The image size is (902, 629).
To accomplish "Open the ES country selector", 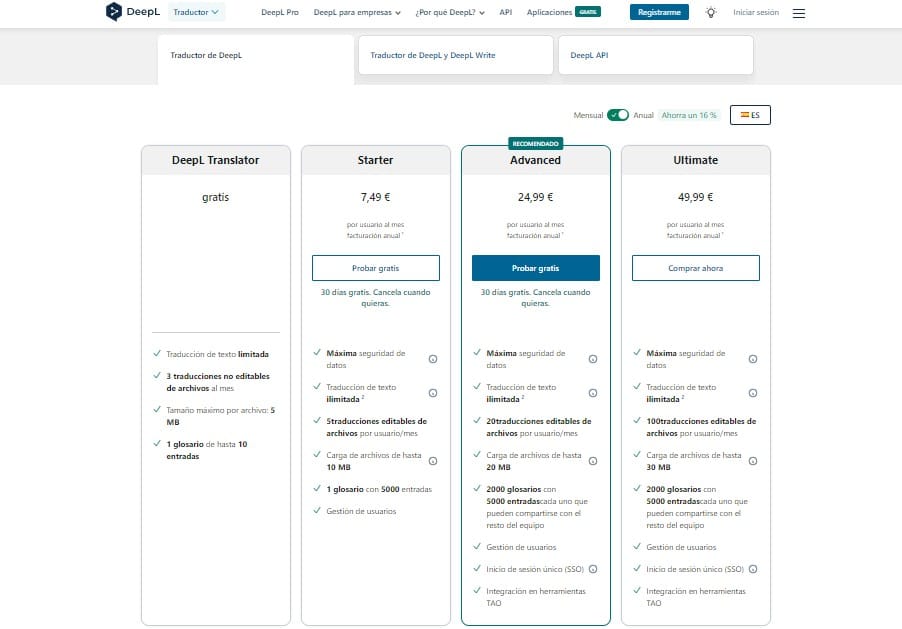I will click(x=750, y=115).
